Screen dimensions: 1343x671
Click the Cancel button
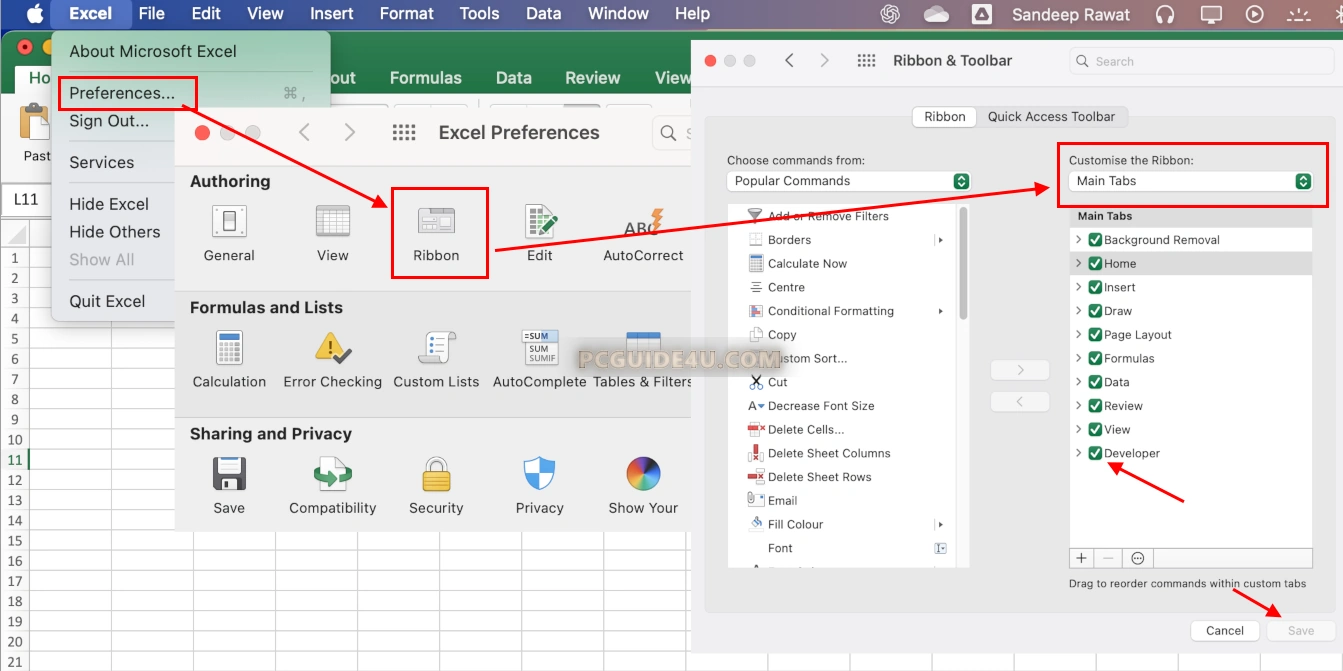pyautogui.click(x=1224, y=630)
